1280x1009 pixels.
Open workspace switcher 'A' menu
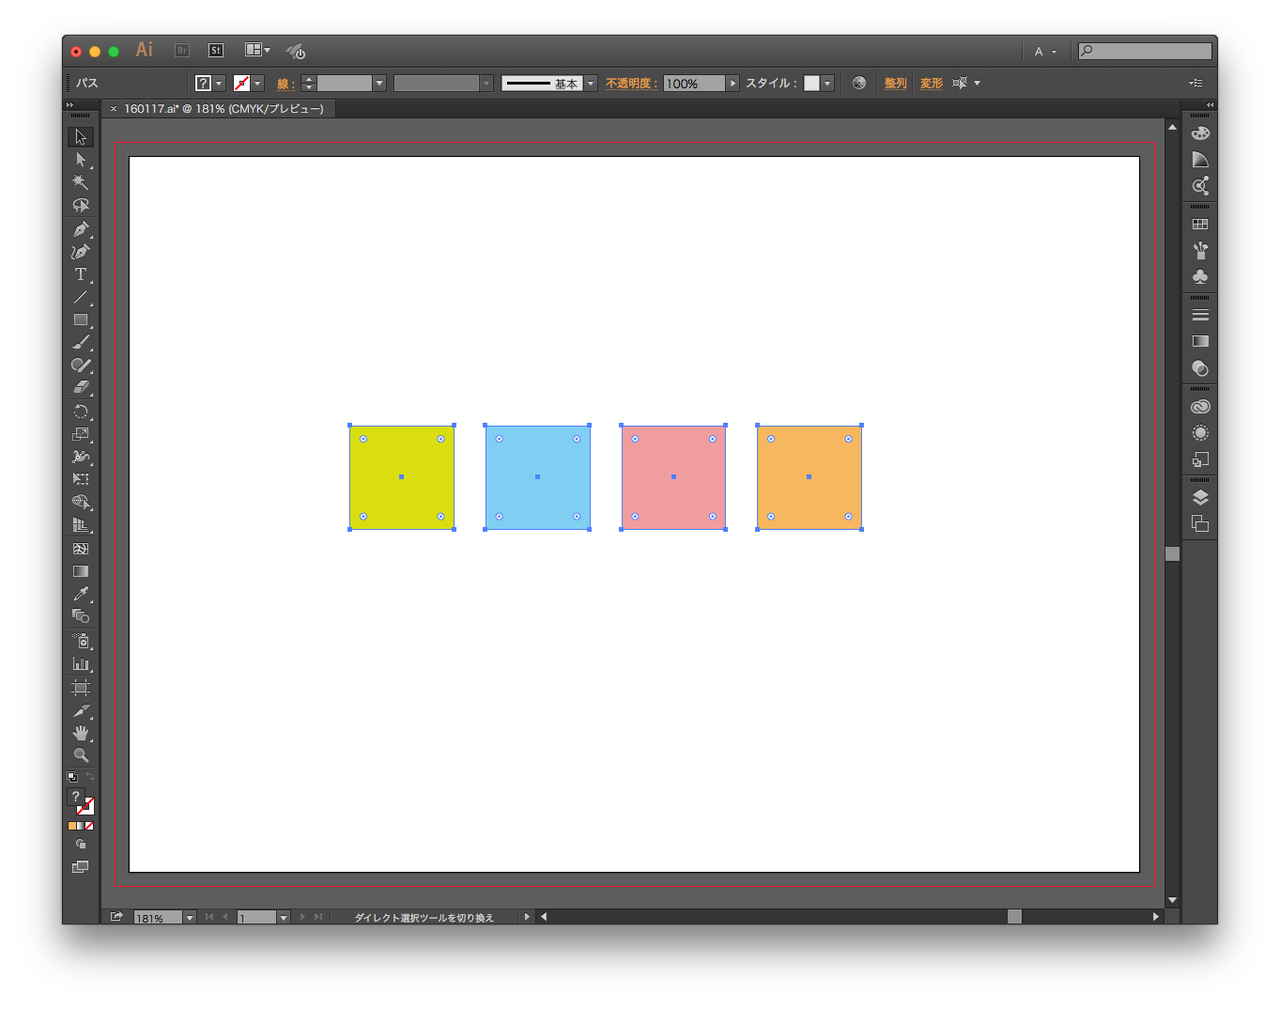1046,51
